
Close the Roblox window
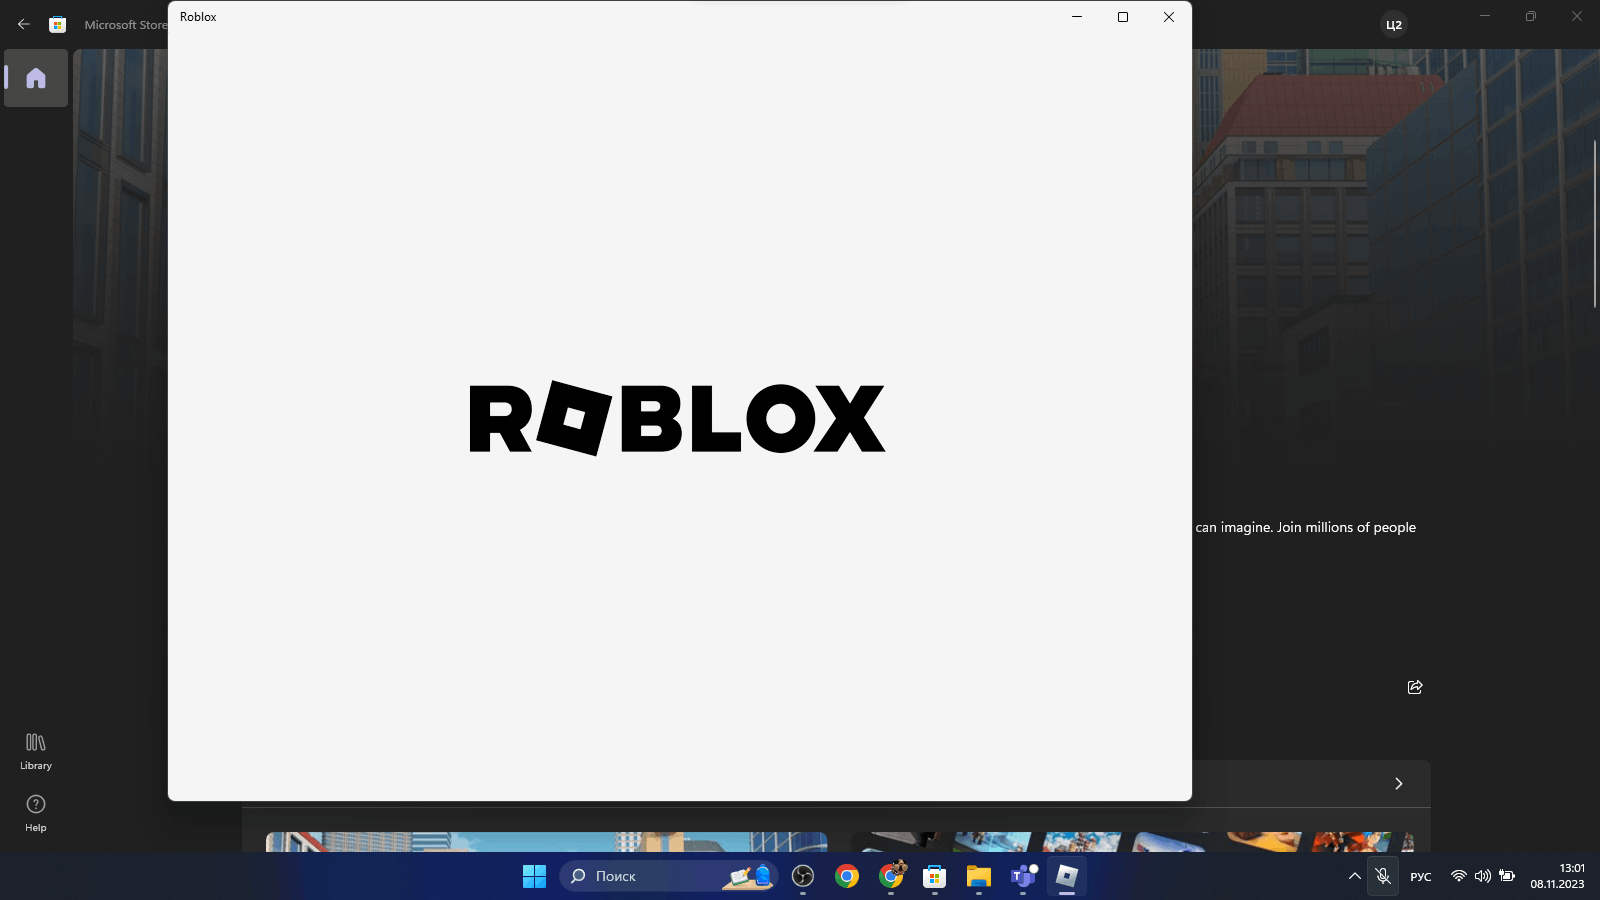click(x=1169, y=17)
